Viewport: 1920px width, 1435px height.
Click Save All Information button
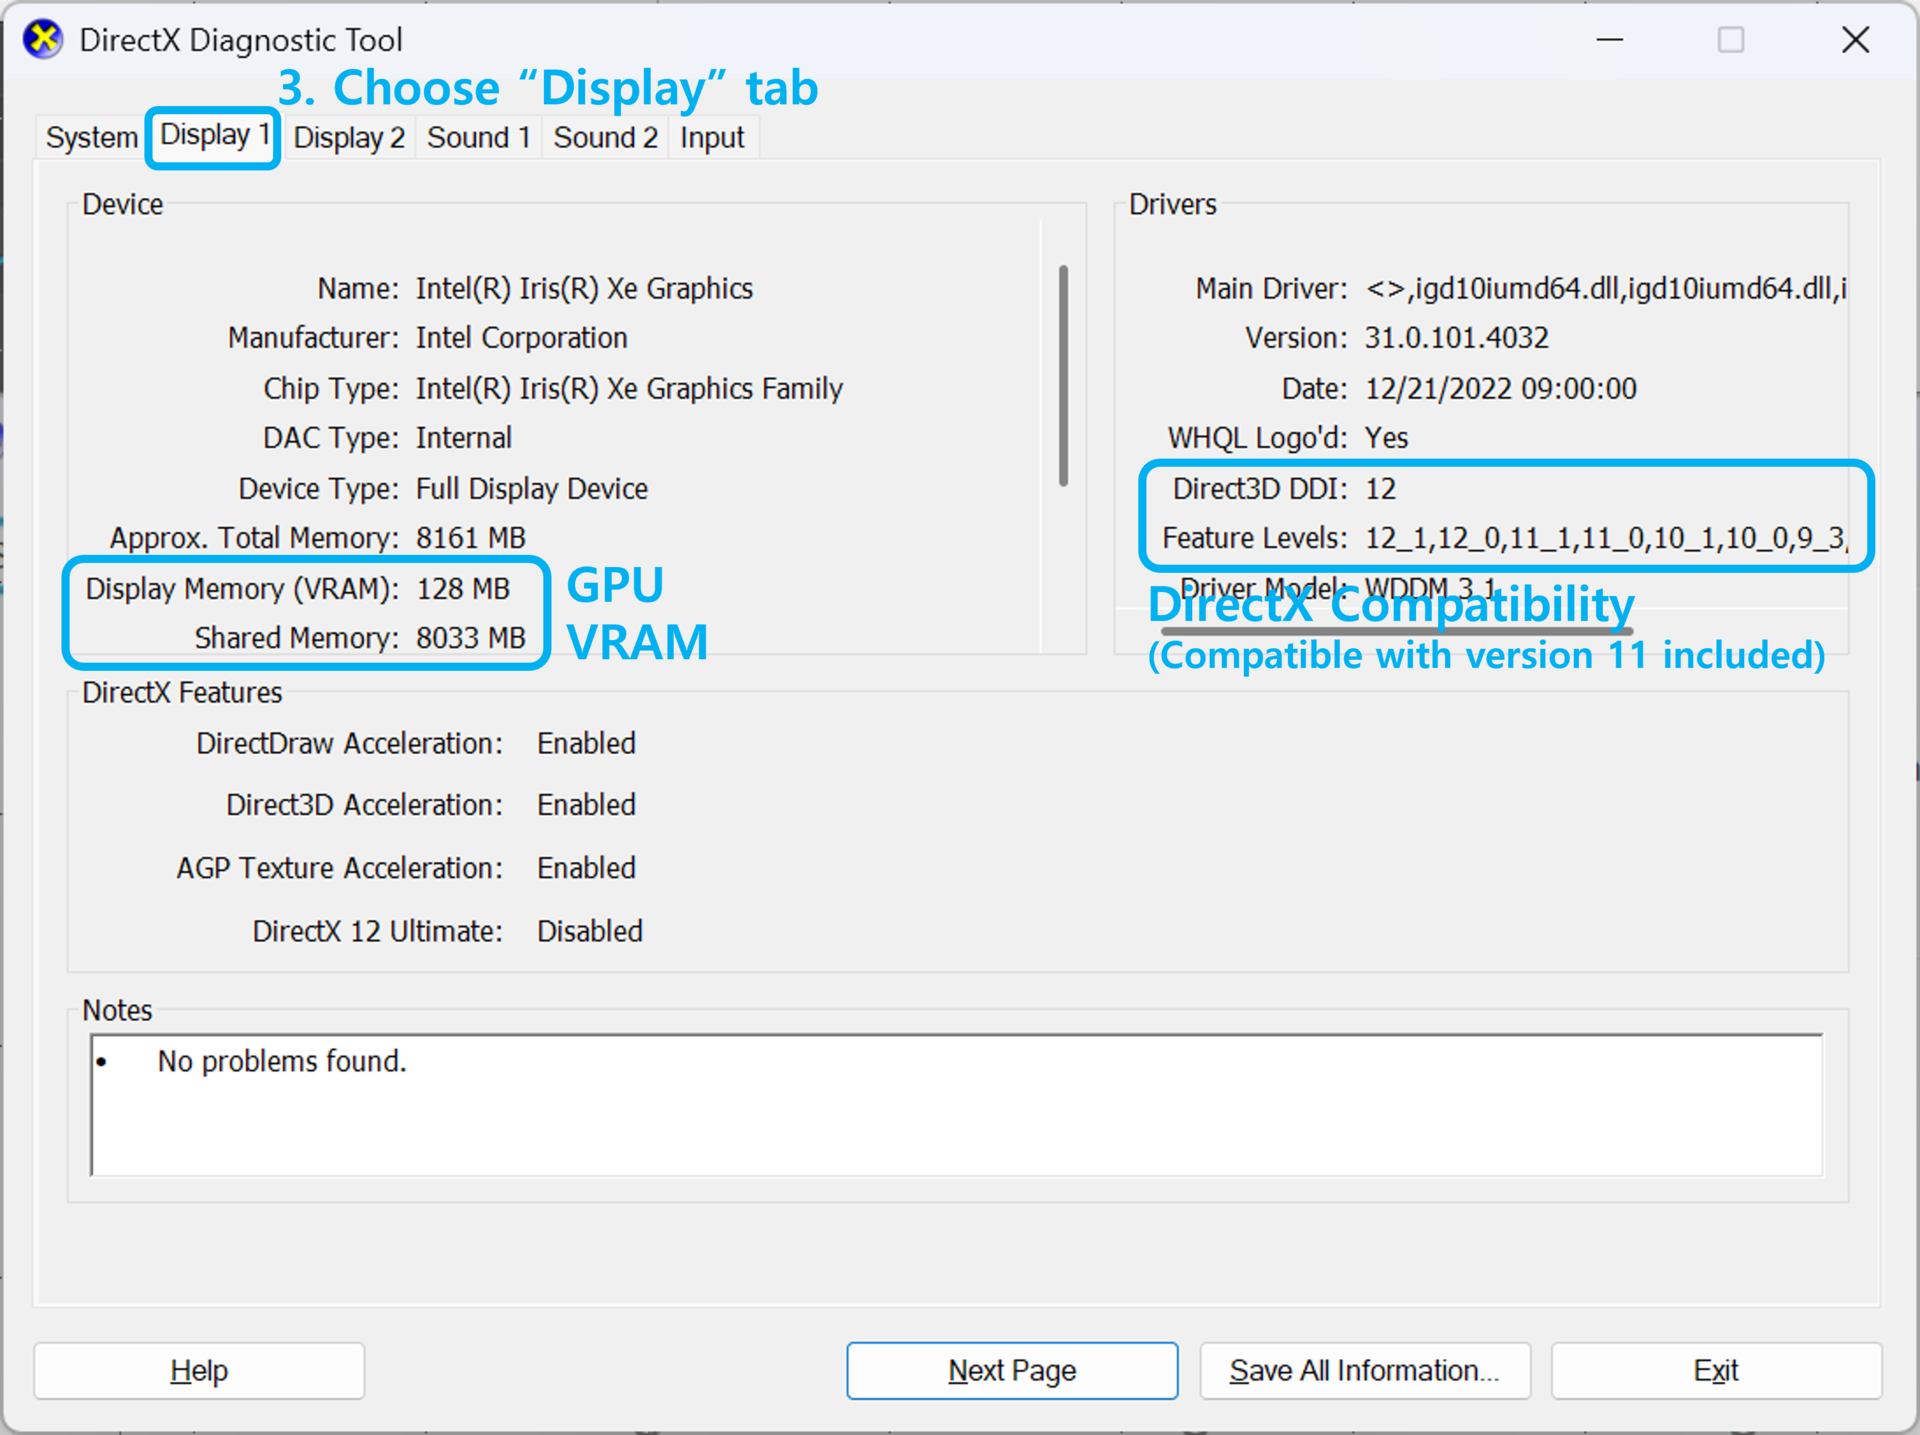[x=1364, y=1370]
